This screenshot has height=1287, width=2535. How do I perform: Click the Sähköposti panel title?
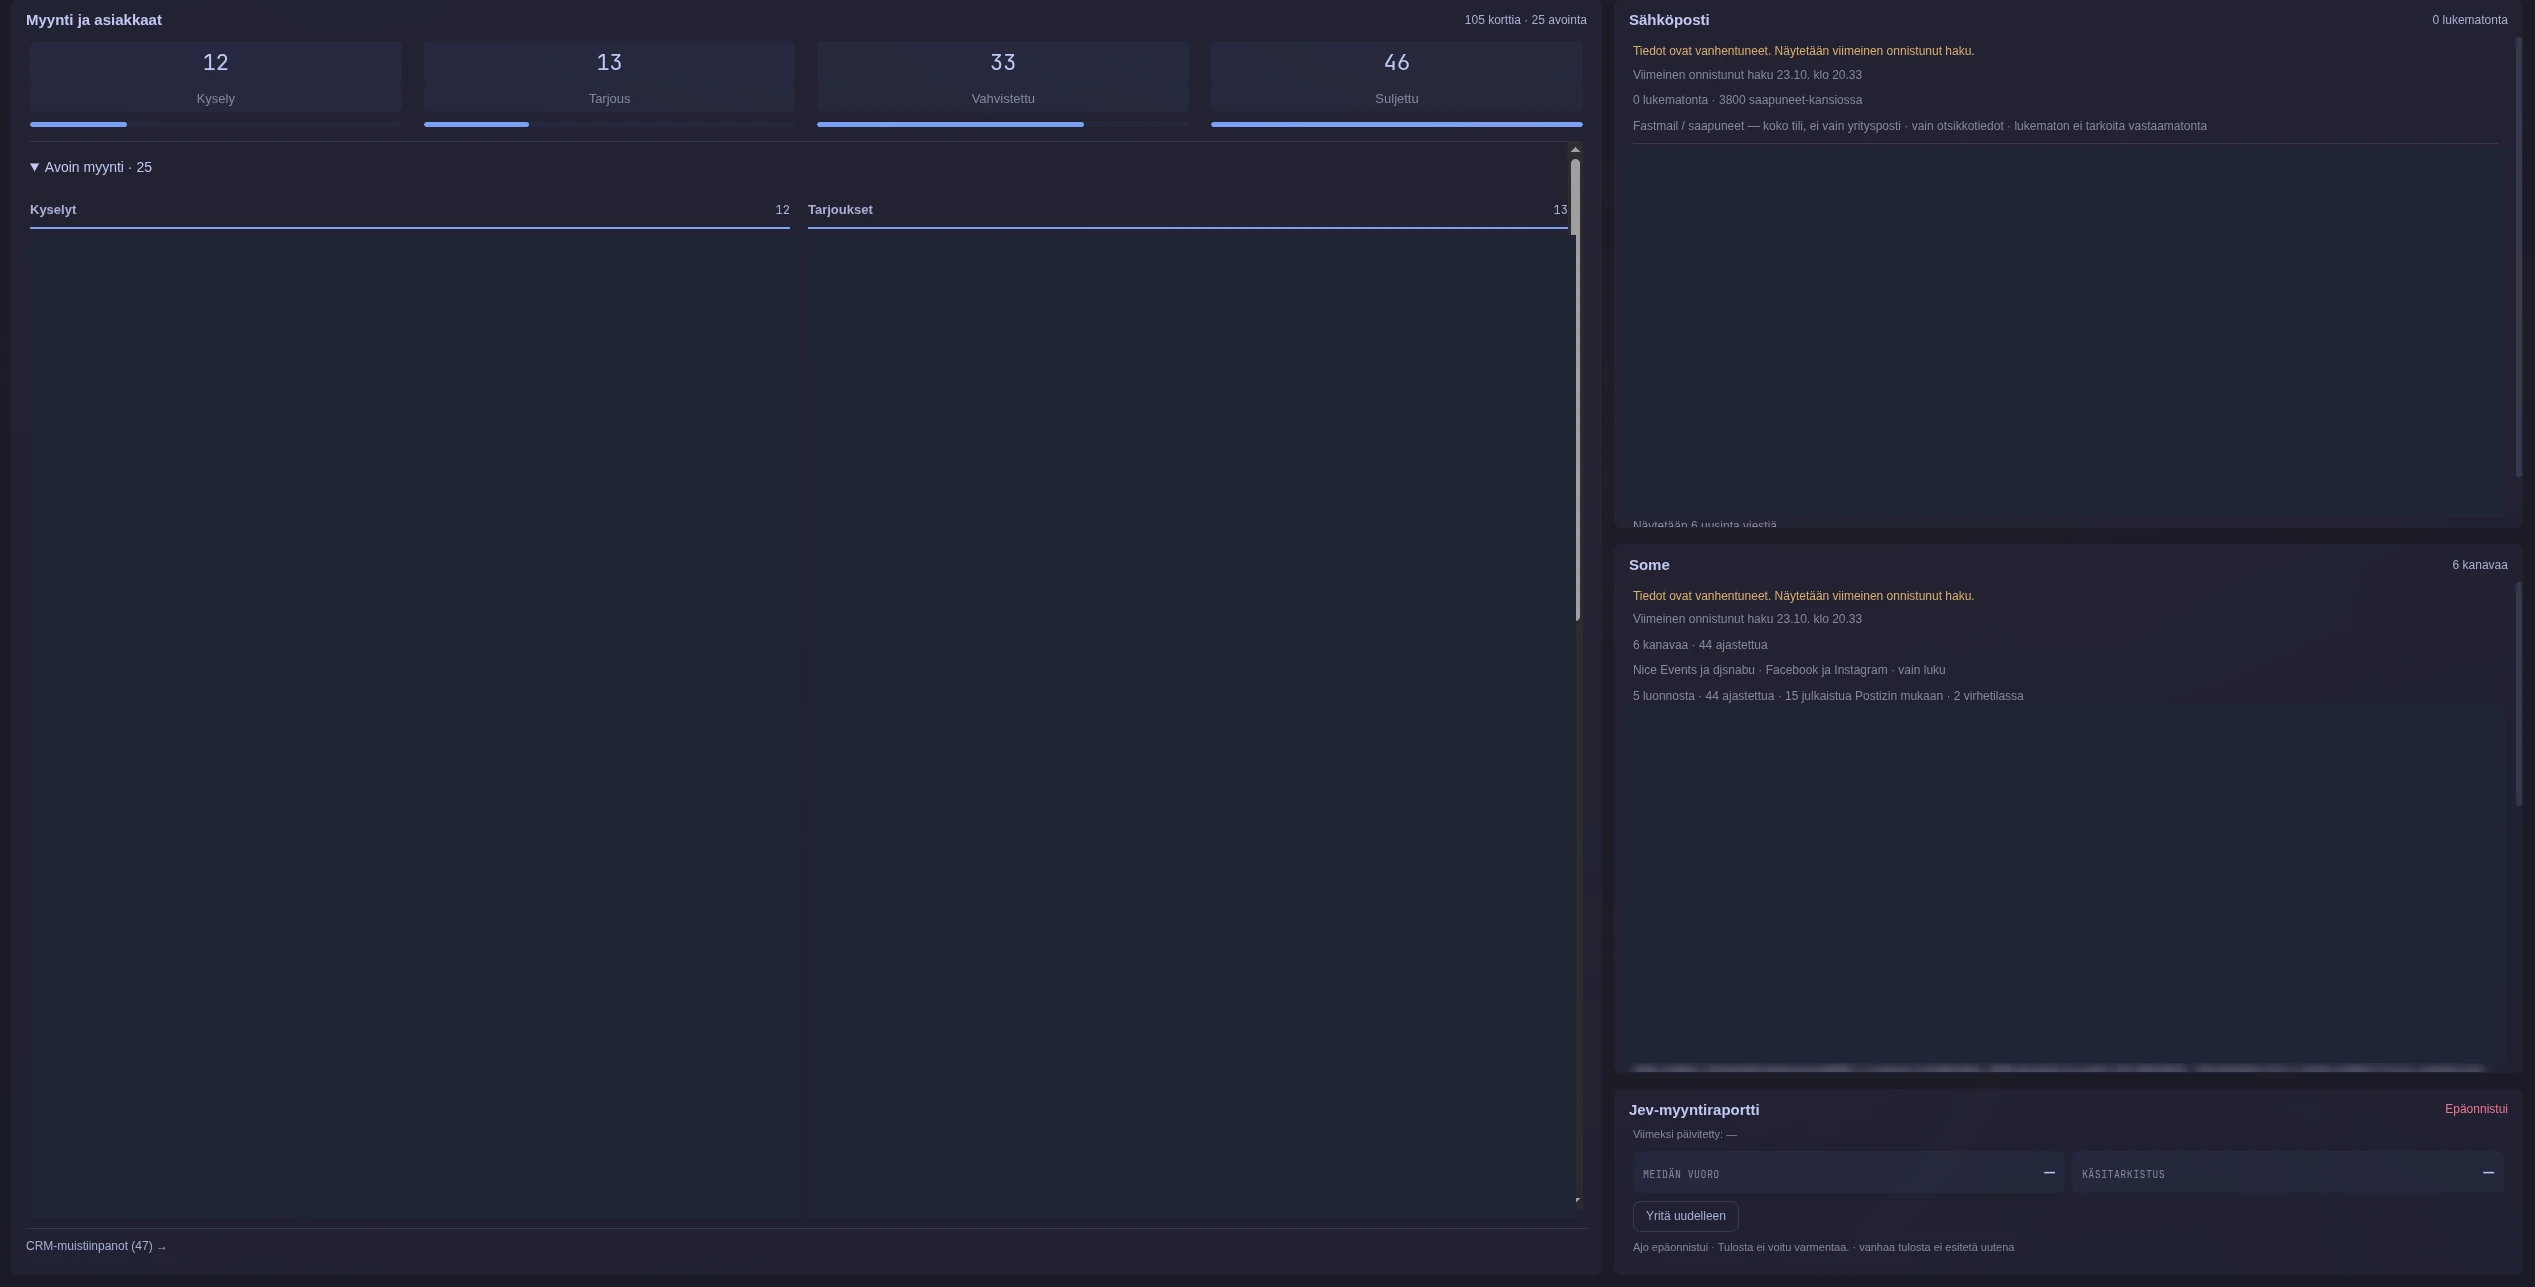click(x=1669, y=20)
